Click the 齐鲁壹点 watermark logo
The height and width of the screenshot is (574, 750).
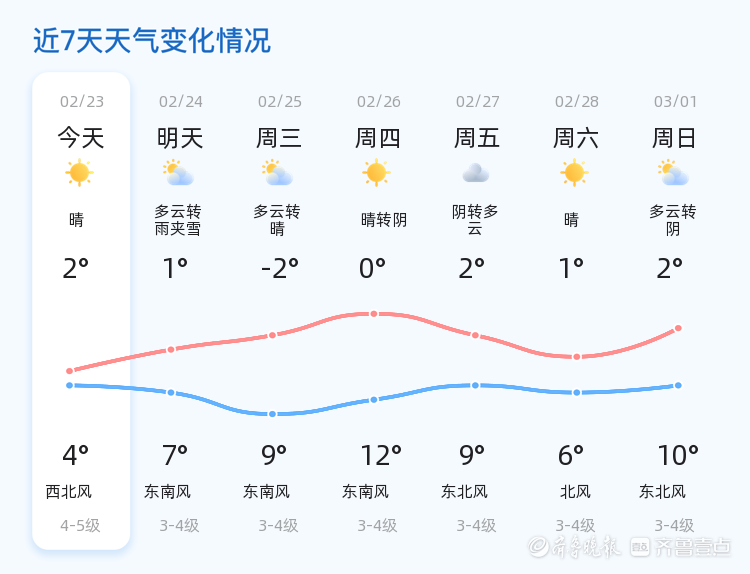click(x=692, y=546)
